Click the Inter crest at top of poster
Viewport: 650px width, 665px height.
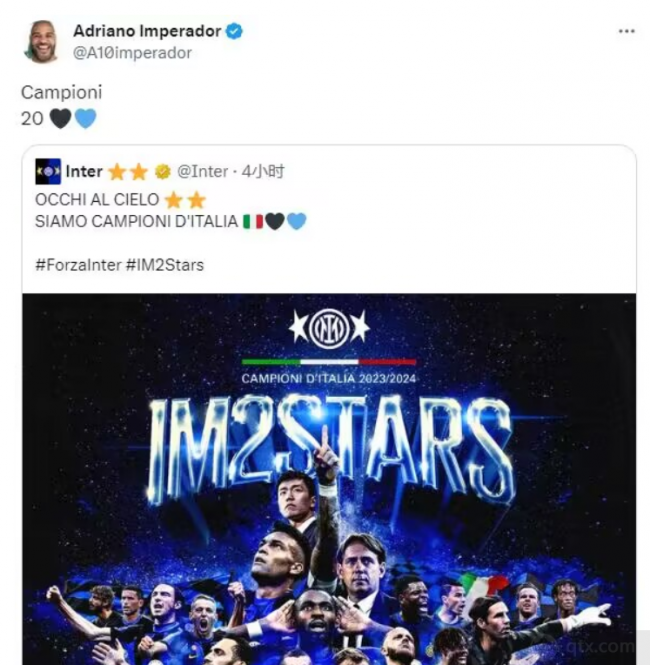[329, 327]
